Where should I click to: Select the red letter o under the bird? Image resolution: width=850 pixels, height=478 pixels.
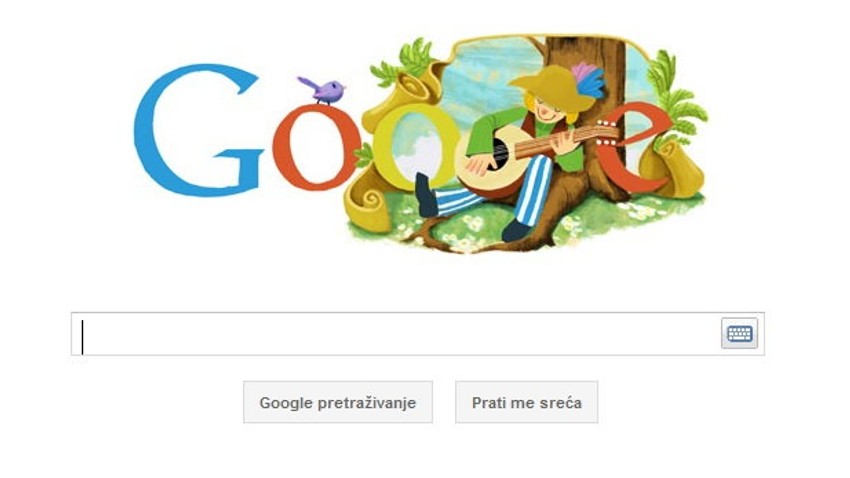tap(316, 147)
